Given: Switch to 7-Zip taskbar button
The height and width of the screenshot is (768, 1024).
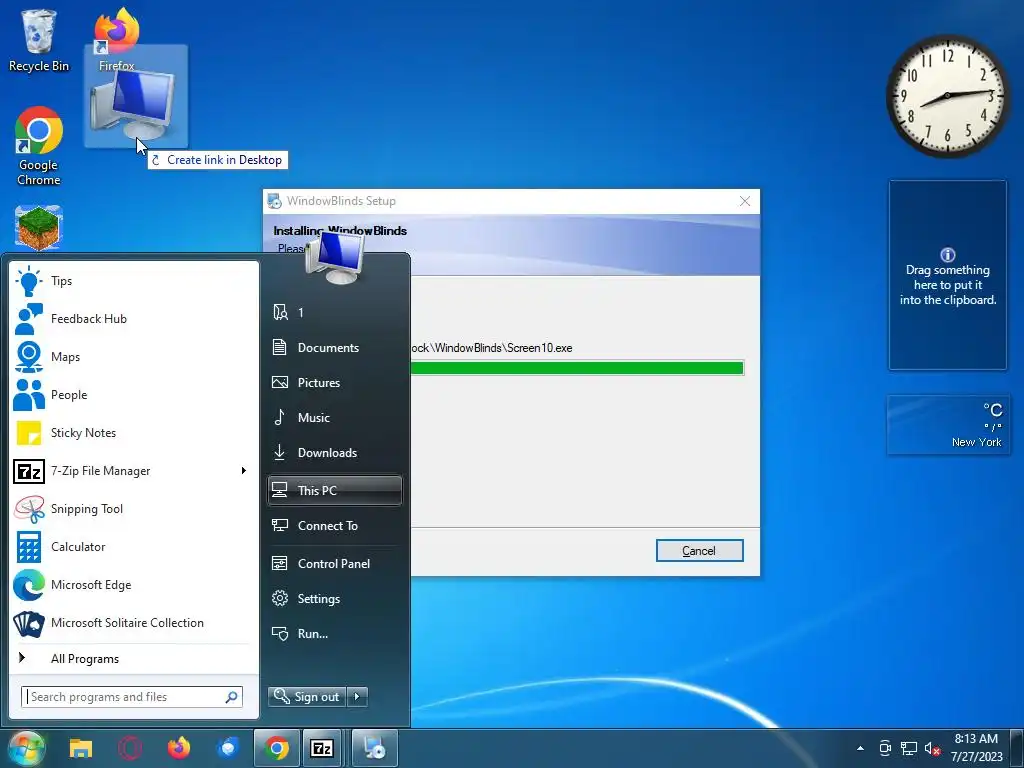Looking at the screenshot, I should pyautogui.click(x=322, y=748).
